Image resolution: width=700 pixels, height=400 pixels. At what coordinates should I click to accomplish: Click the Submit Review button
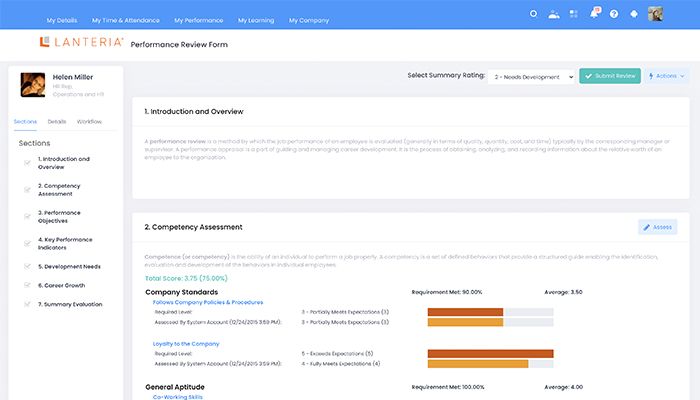[x=609, y=76]
